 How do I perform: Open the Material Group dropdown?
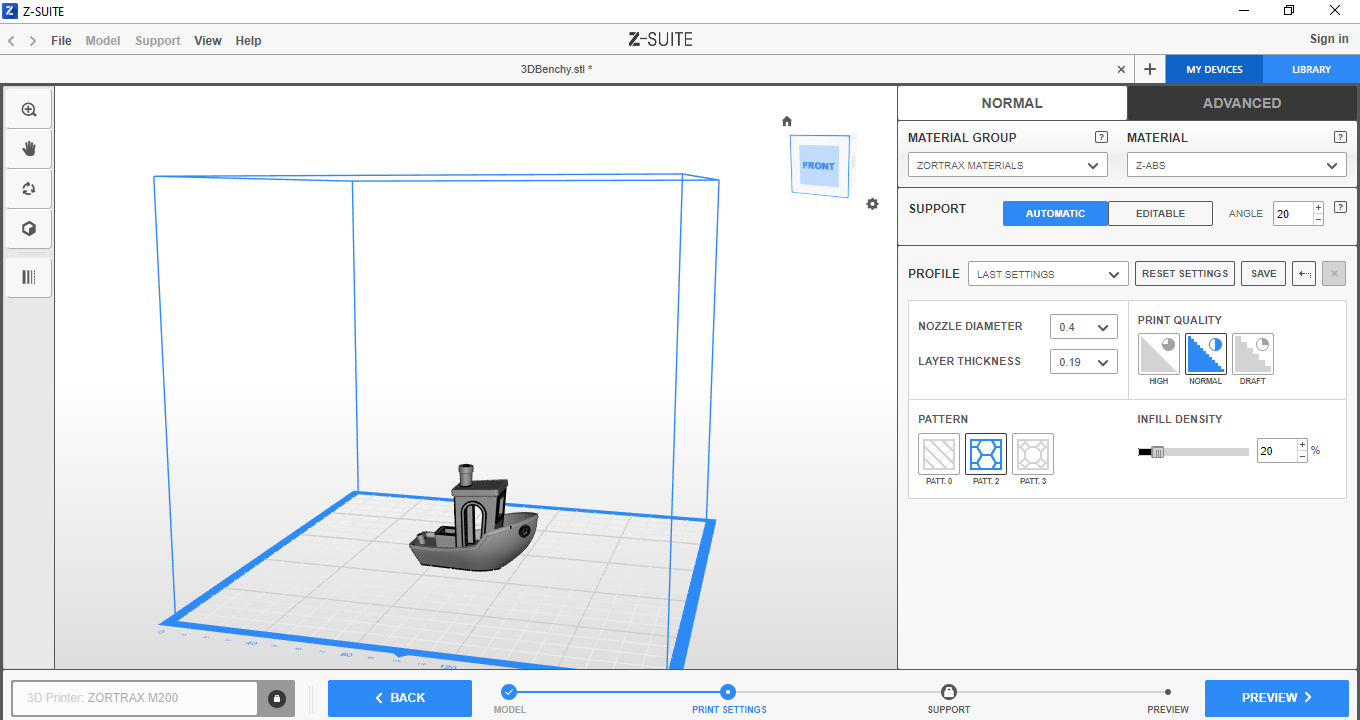tap(1008, 165)
